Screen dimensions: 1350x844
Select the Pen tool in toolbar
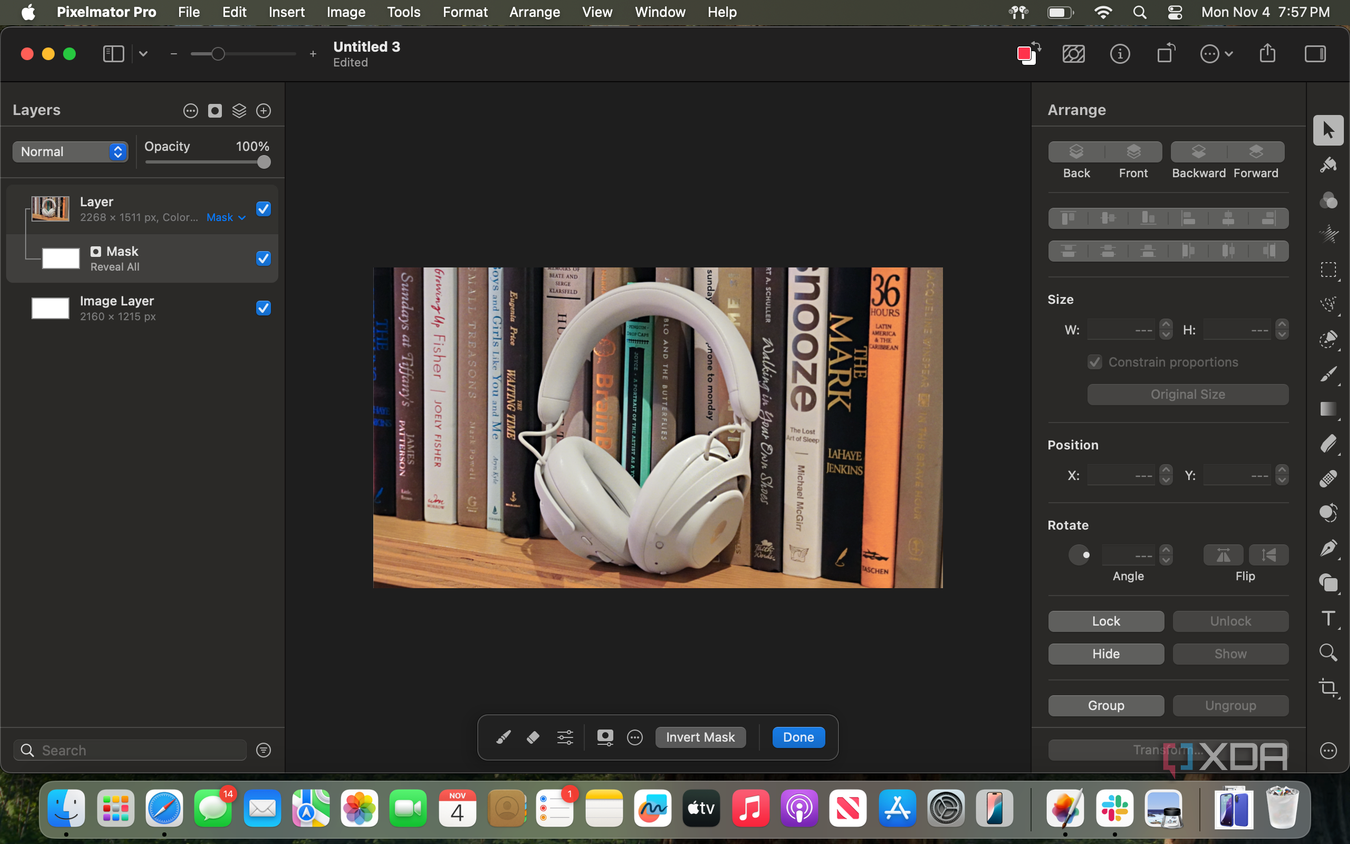[x=1328, y=548]
